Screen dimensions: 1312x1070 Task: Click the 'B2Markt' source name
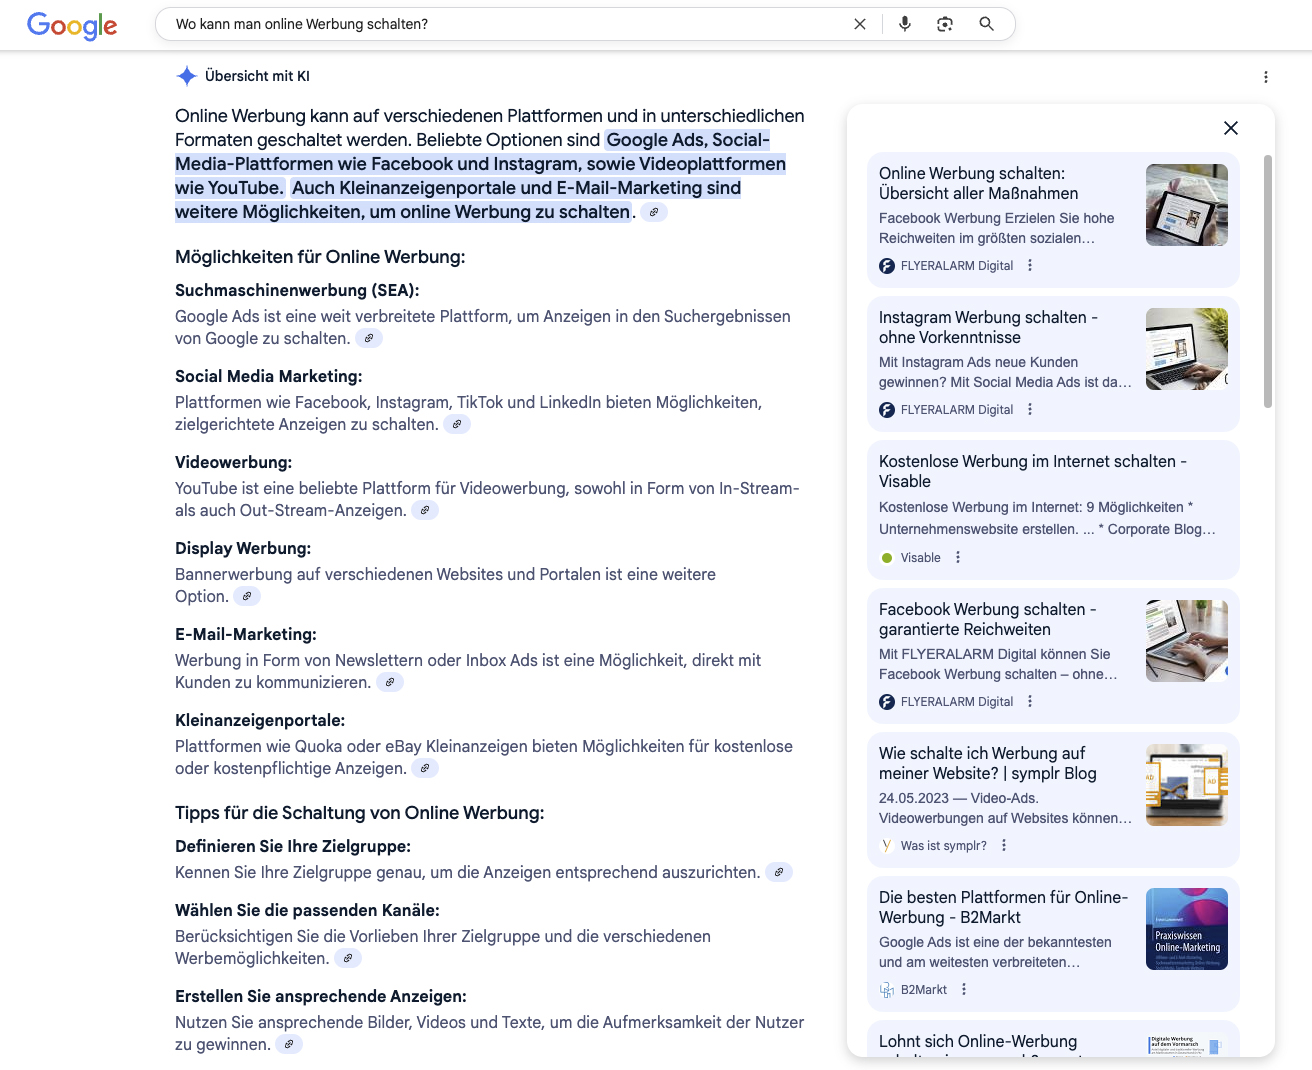point(924,990)
